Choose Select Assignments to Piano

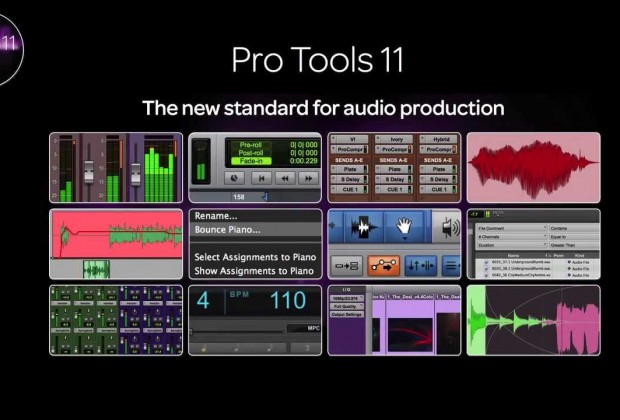pyautogui.click(x=255, y=257)
